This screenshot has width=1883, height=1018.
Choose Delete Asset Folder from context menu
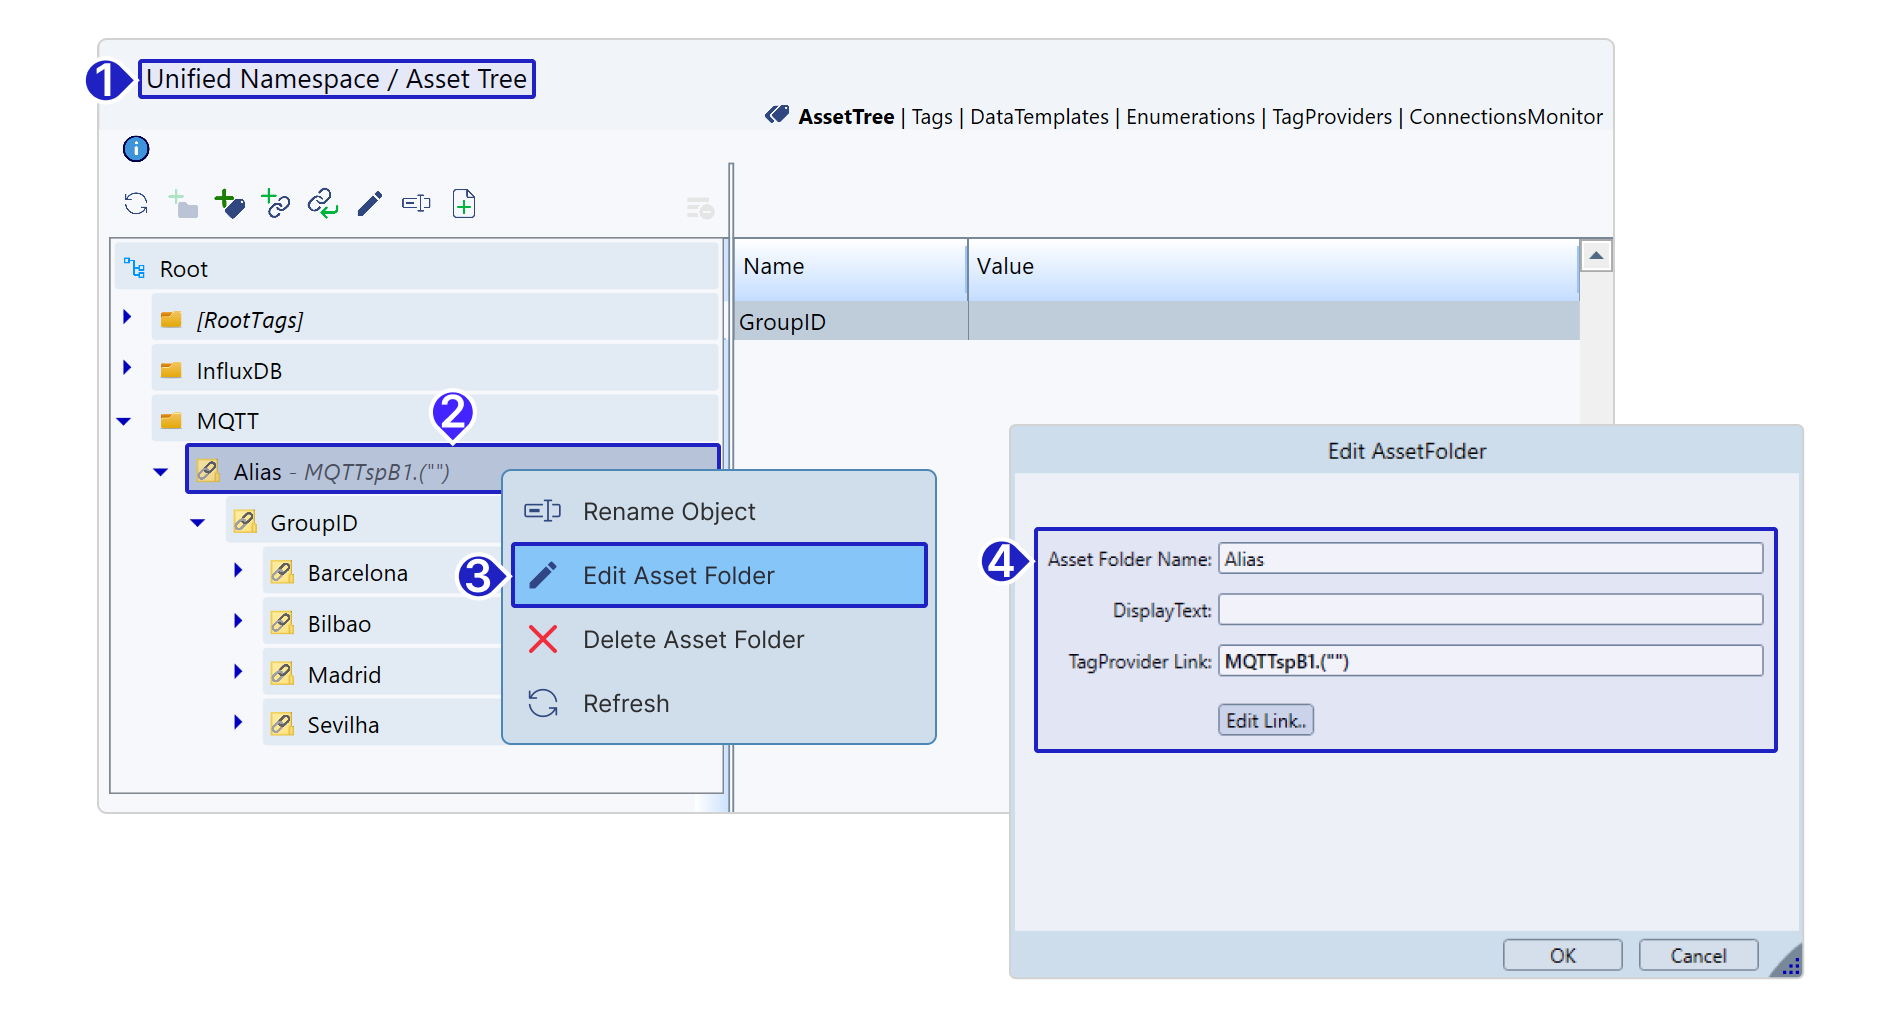pyautogui.click(x=693, y=640)
